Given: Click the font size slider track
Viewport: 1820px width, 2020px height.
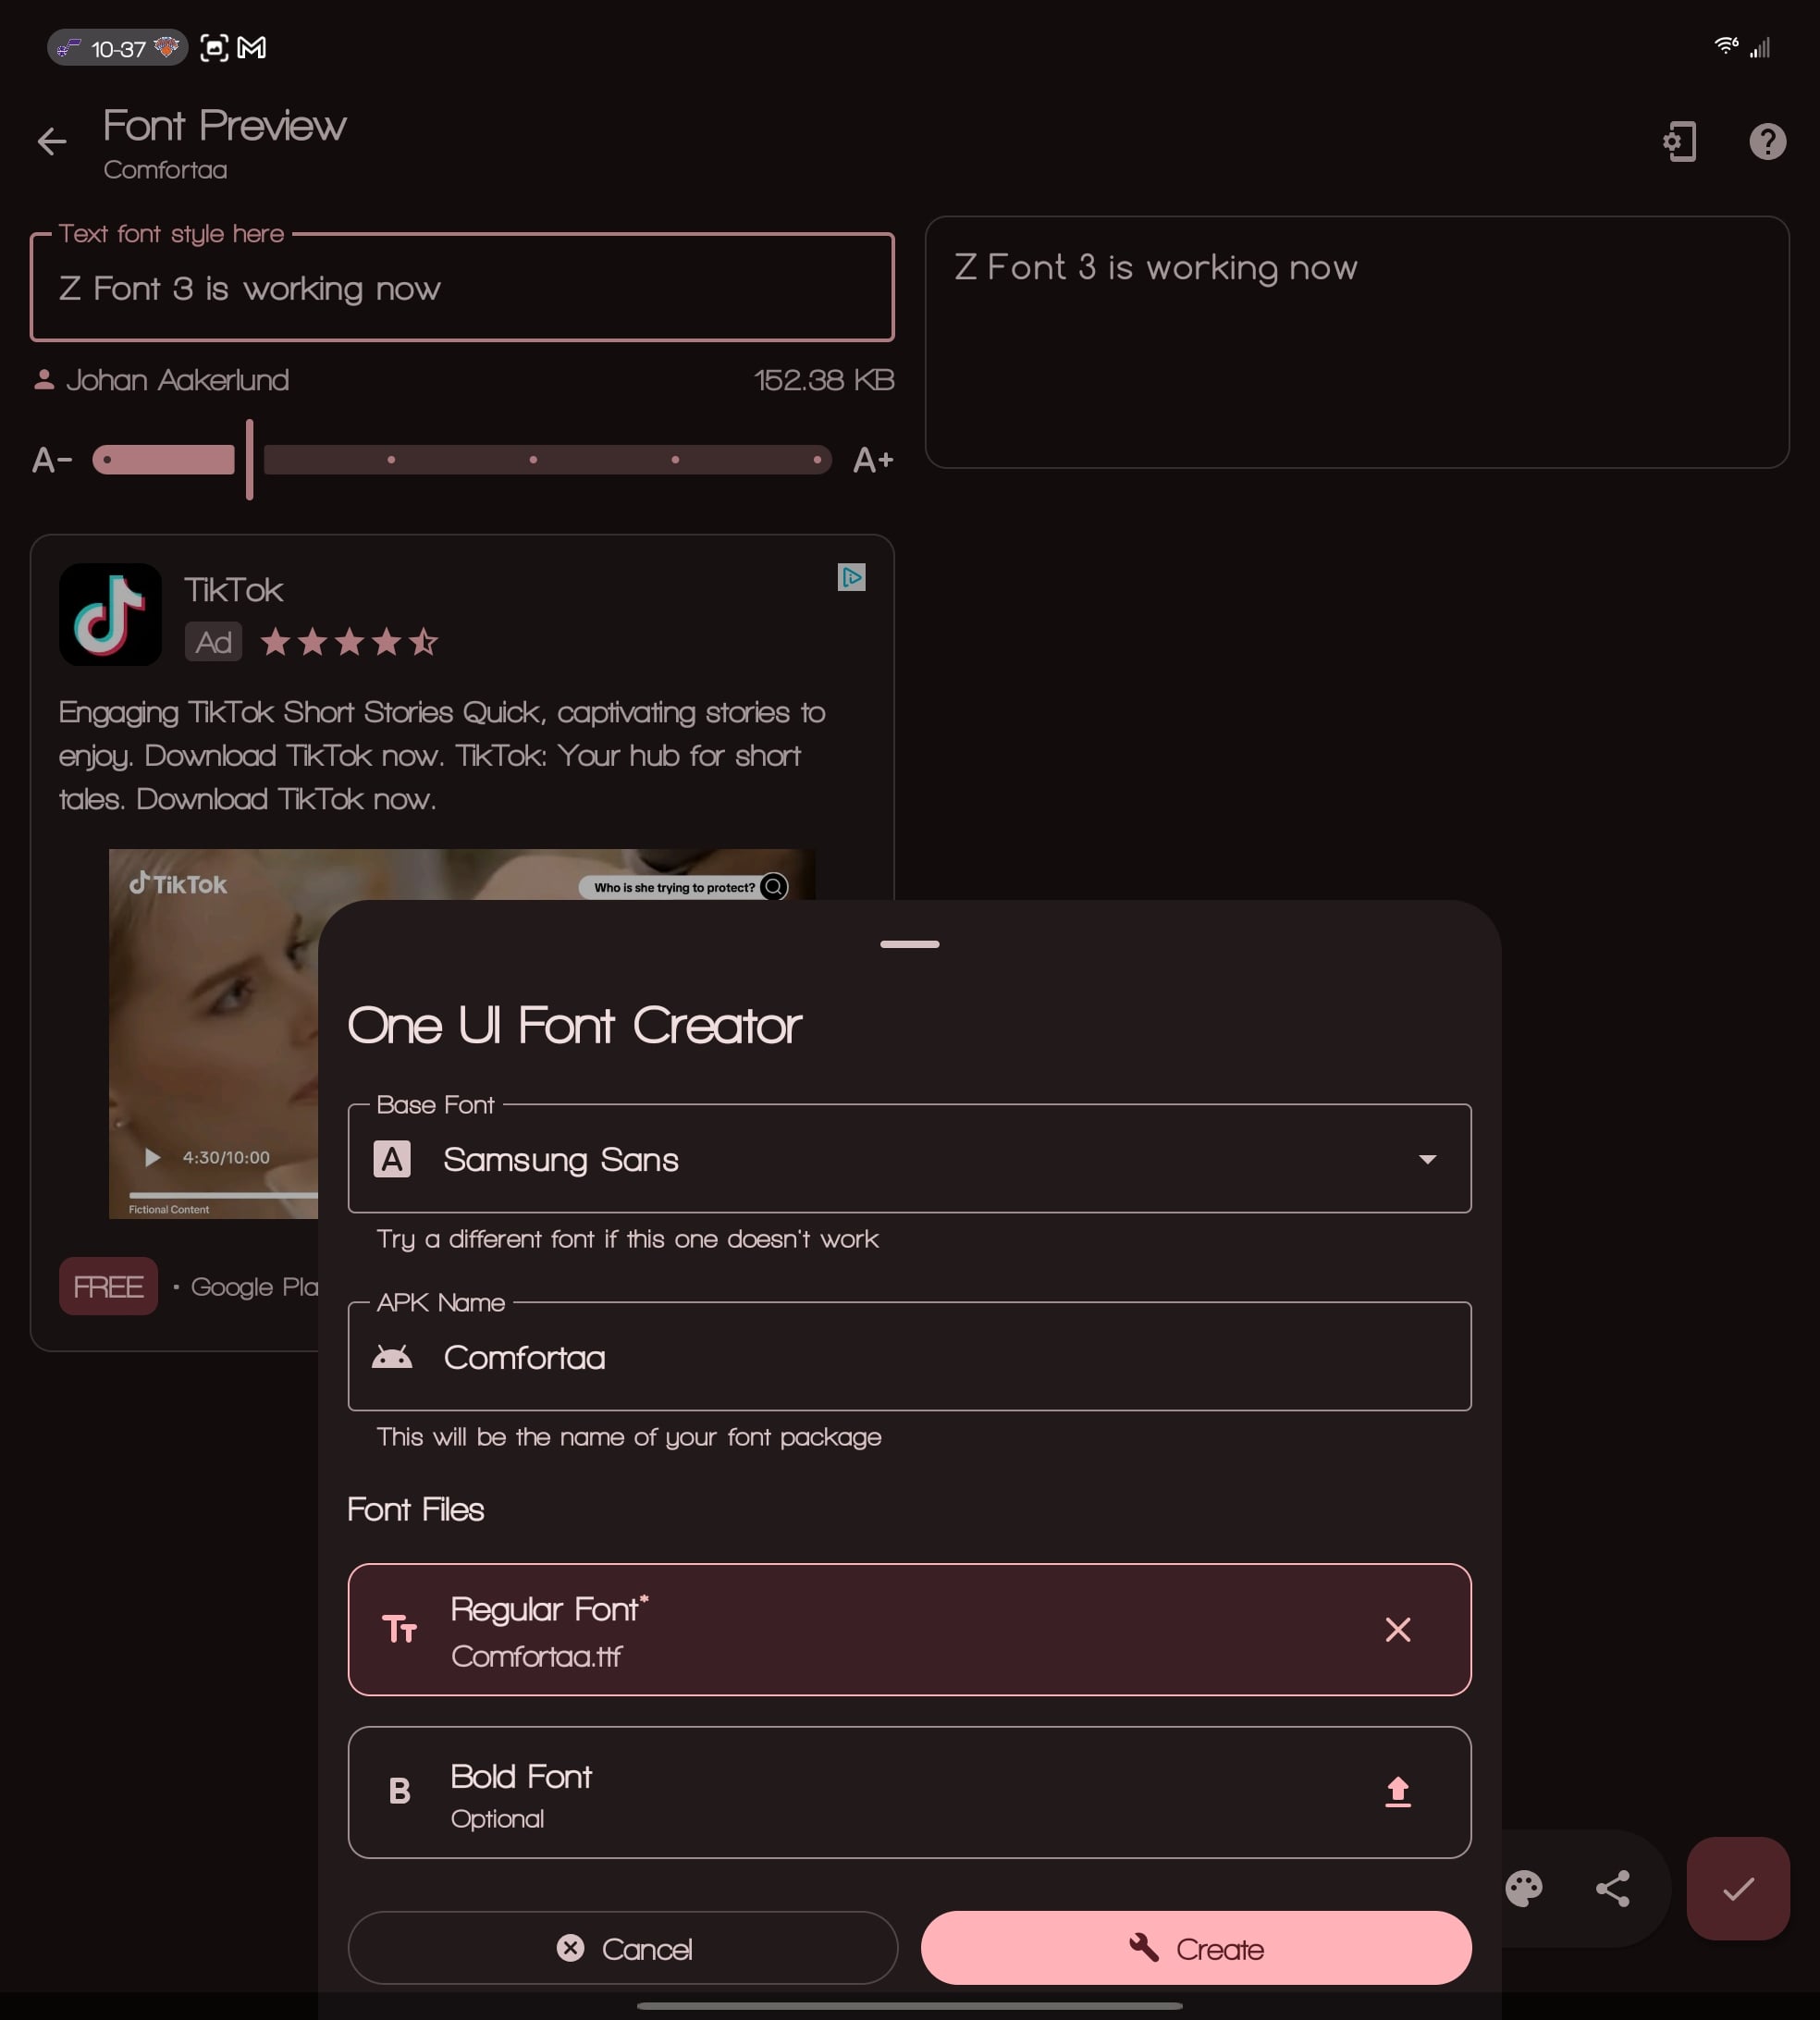Looking at the screenshot, I should coord(462,460).
